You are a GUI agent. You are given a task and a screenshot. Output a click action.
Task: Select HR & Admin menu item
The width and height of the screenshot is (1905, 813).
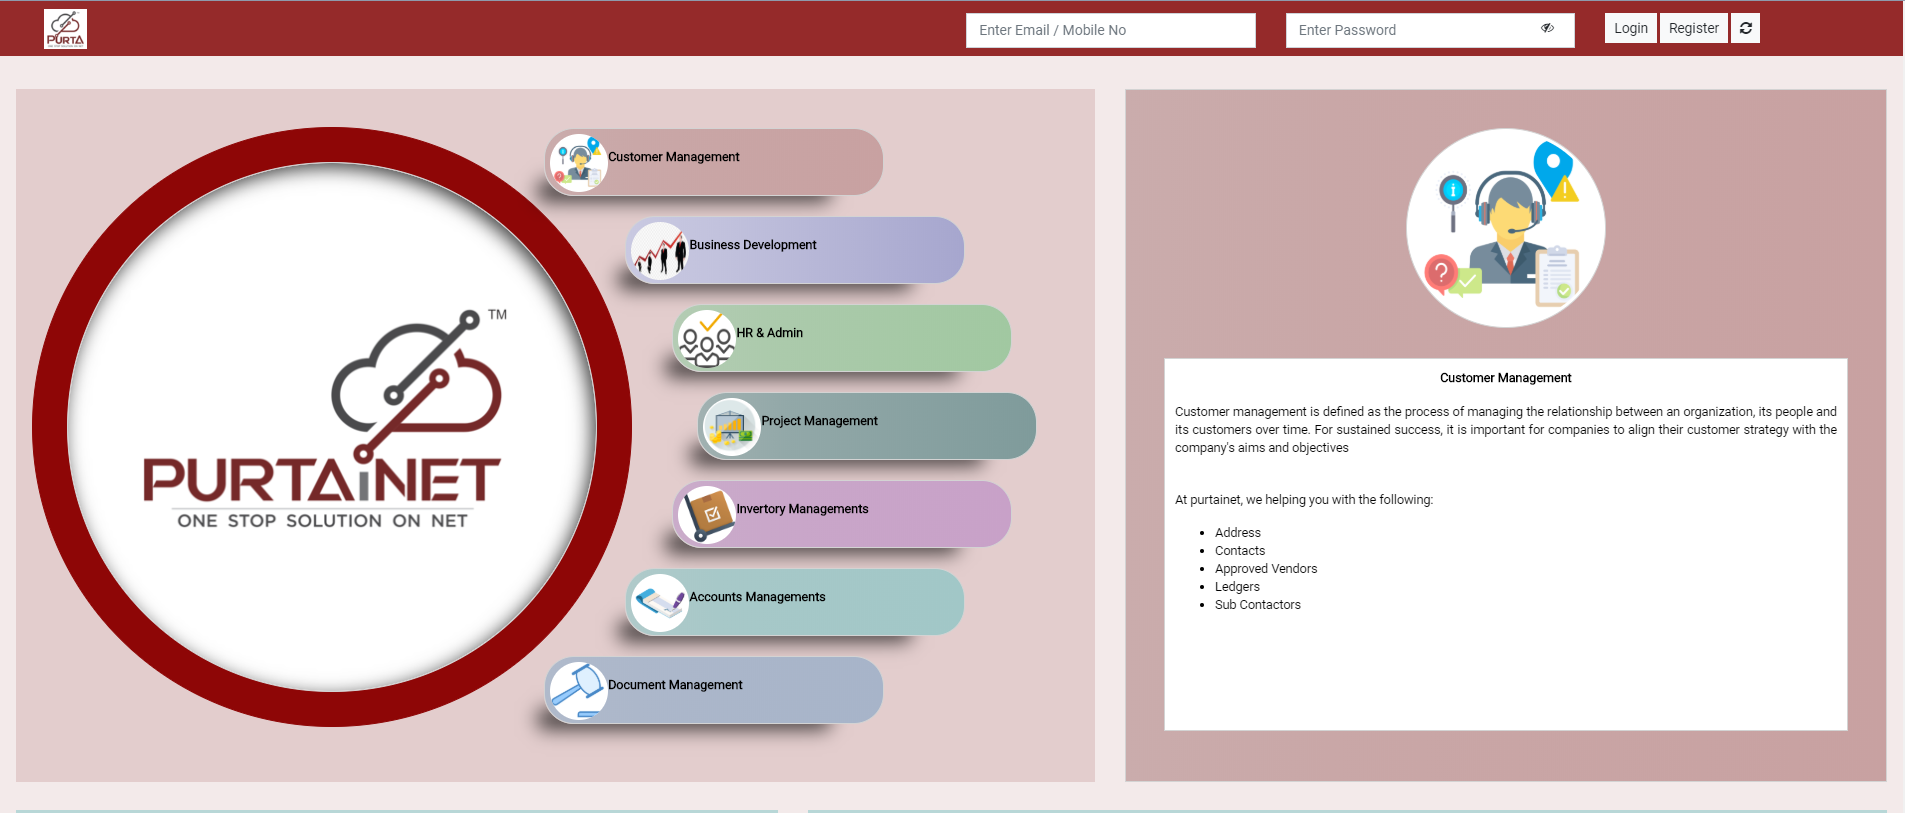(842, 338)
